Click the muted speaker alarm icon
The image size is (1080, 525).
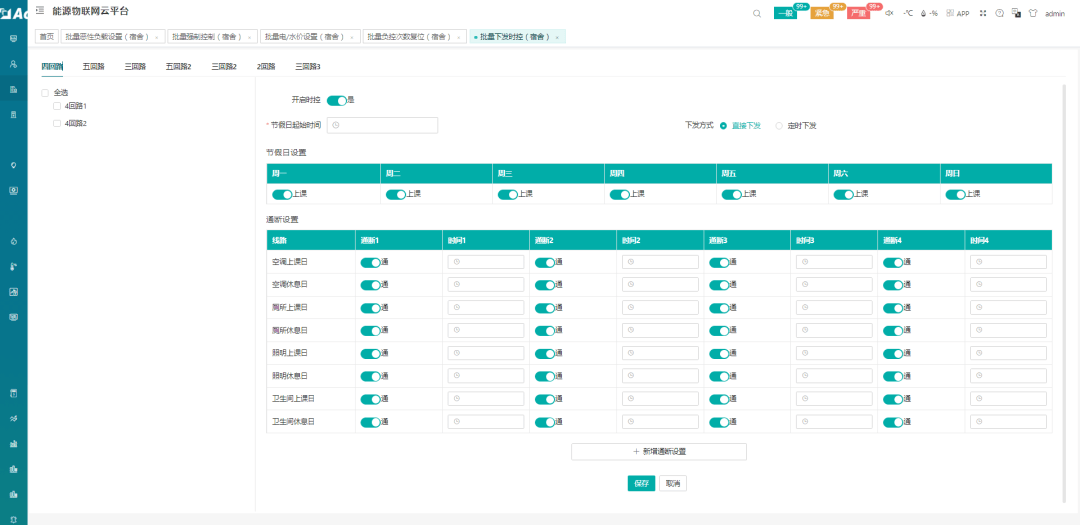(889, 13)
